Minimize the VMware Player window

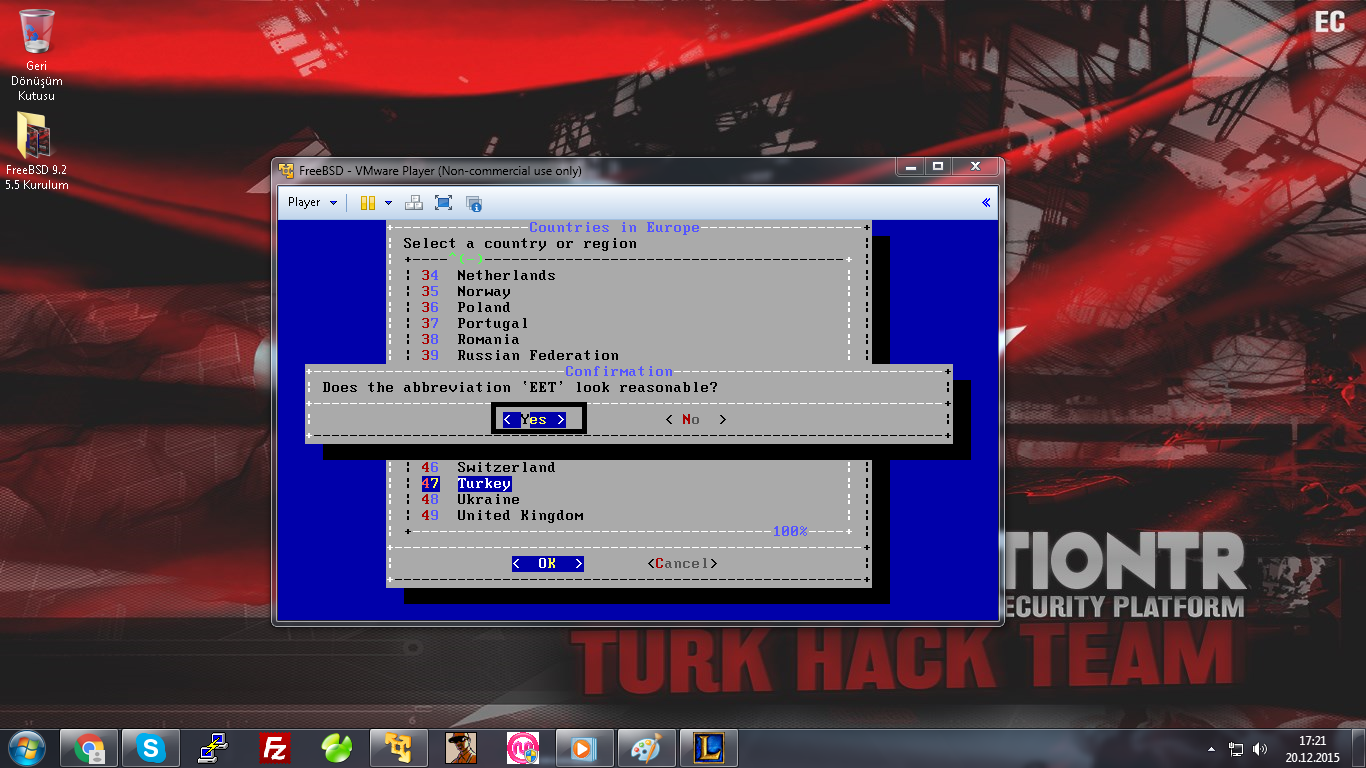[x=910, y=167]
